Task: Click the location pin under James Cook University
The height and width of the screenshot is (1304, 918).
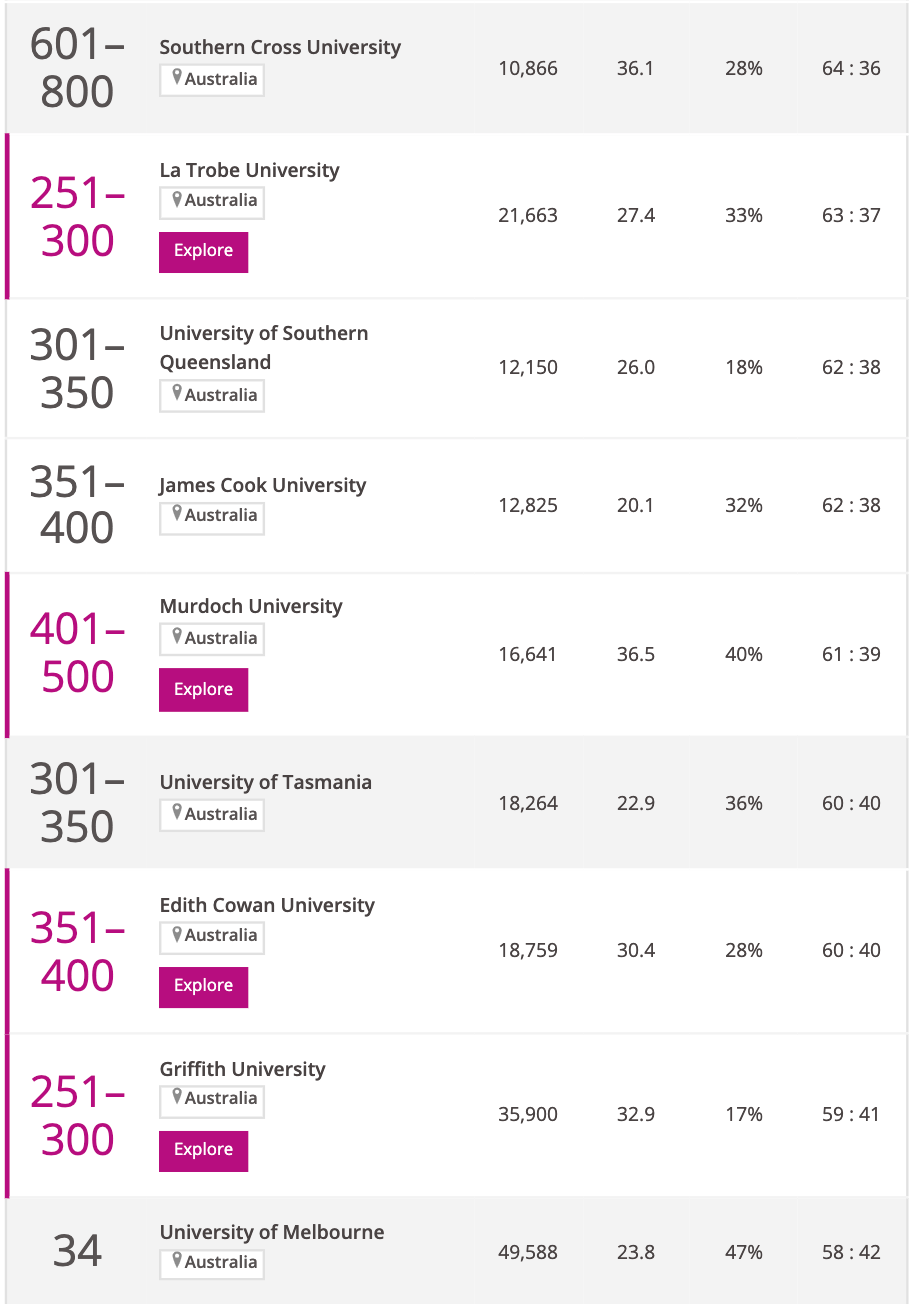Action: pos(177,514)
